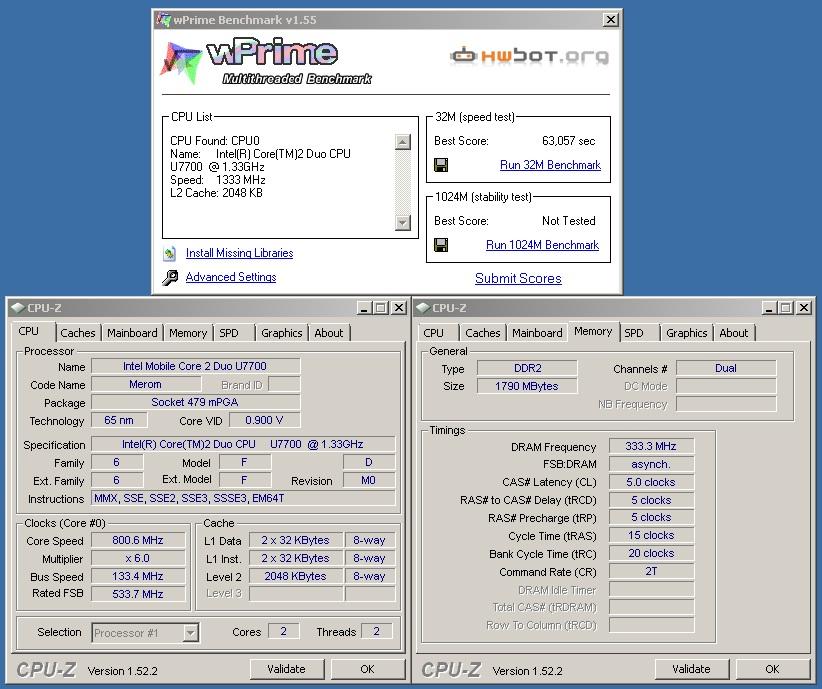Click the Cores count 2 field
Screen dimensions: 822x689
click(x=284, y=631)
